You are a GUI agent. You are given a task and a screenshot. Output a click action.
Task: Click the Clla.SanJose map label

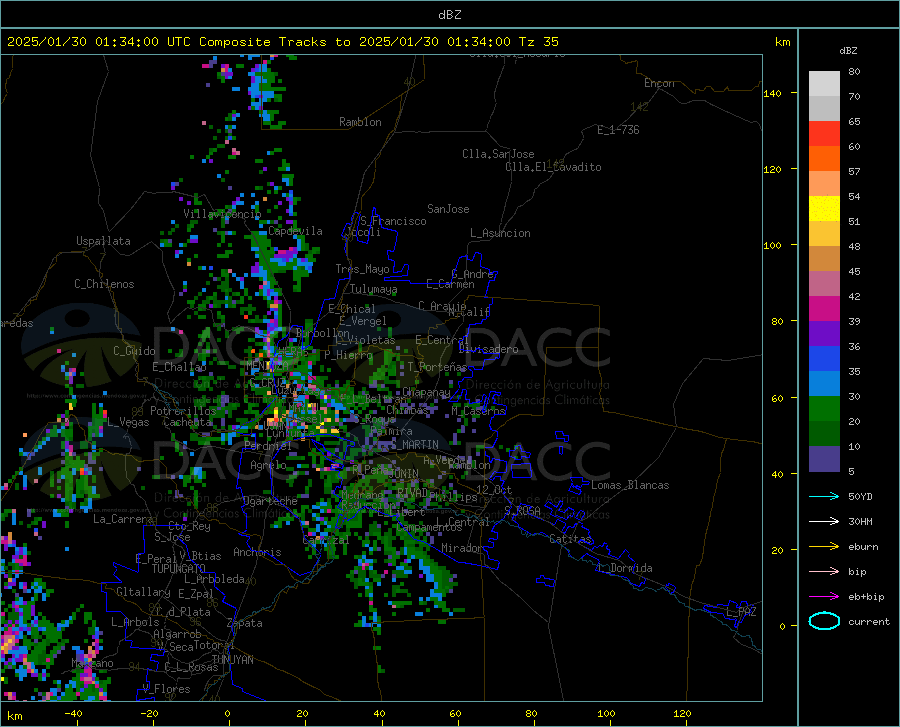click(498, 154)
